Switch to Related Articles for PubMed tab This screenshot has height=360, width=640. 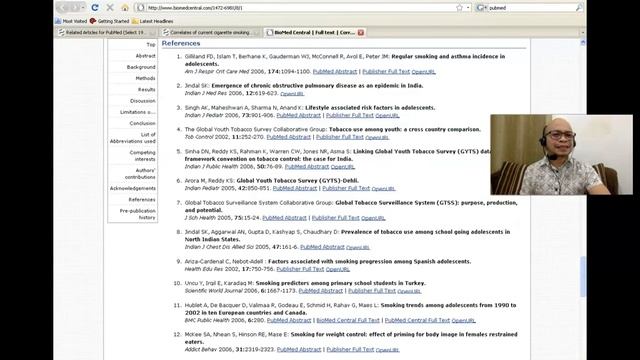(106, 32)
